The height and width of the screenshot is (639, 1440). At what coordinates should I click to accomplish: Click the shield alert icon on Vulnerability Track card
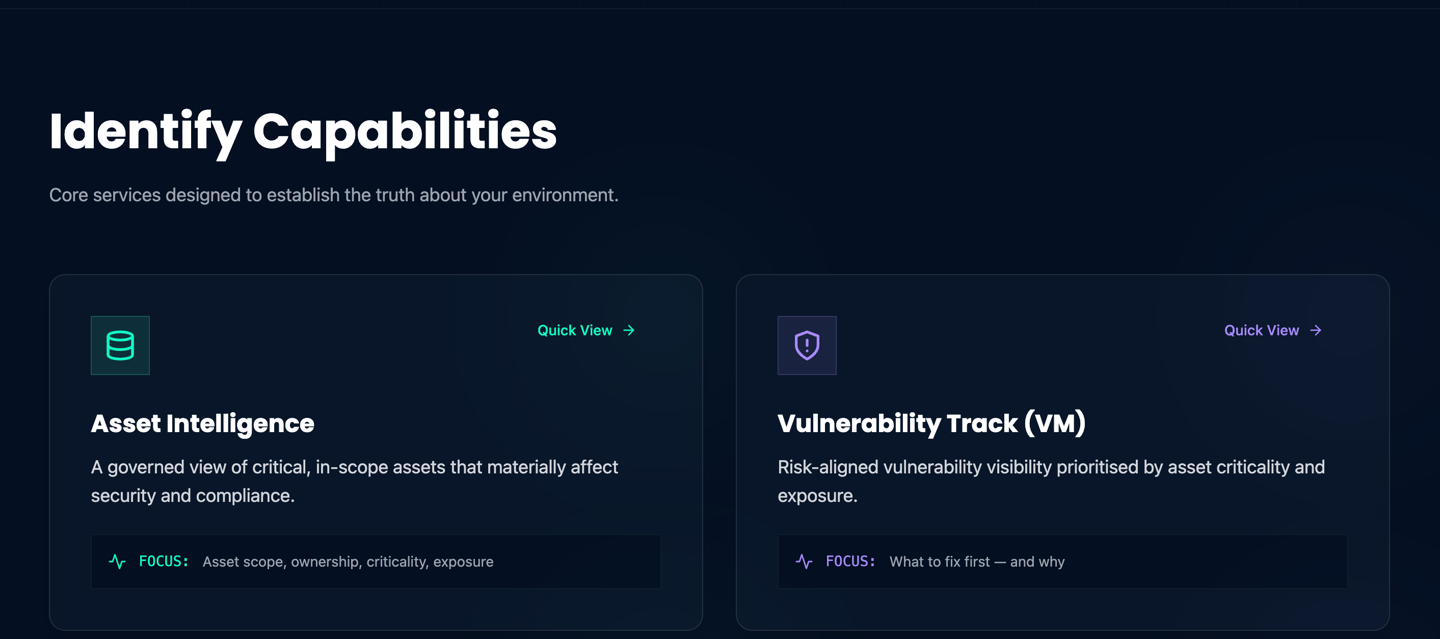pos(807,345)
